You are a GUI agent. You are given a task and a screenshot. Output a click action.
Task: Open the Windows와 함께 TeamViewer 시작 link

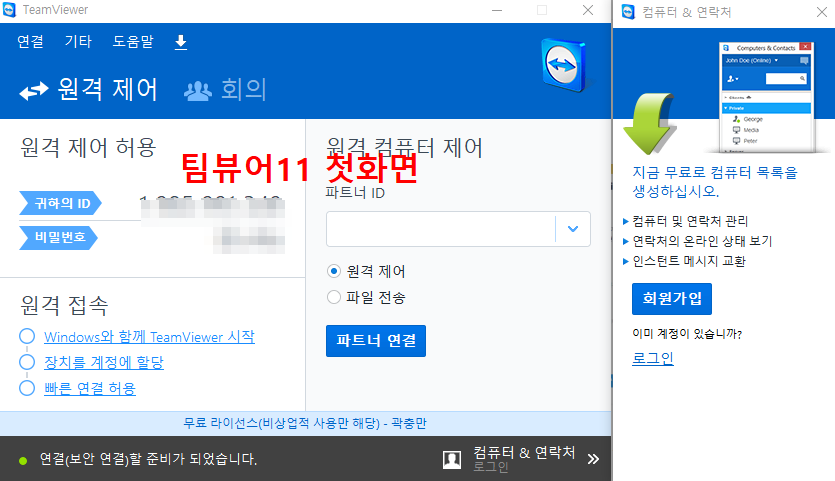(x=149, y=337)
